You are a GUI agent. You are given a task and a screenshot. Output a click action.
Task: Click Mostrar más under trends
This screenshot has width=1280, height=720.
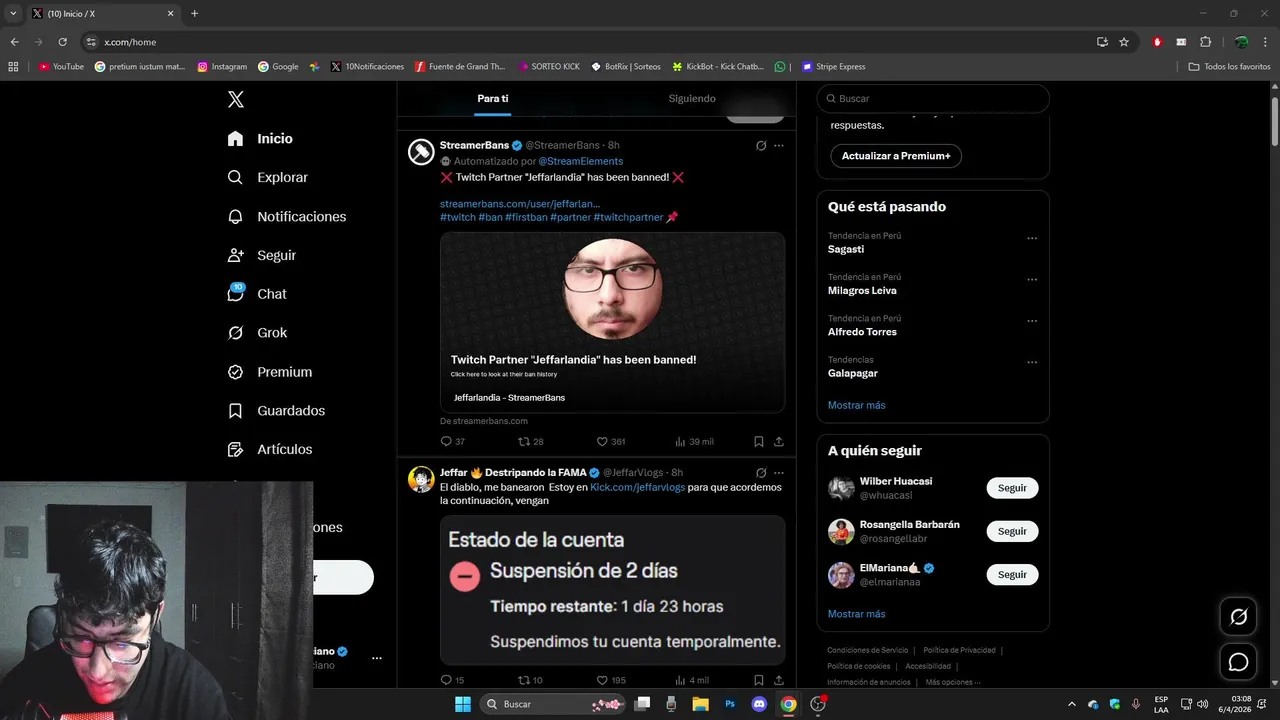[856, 405]
